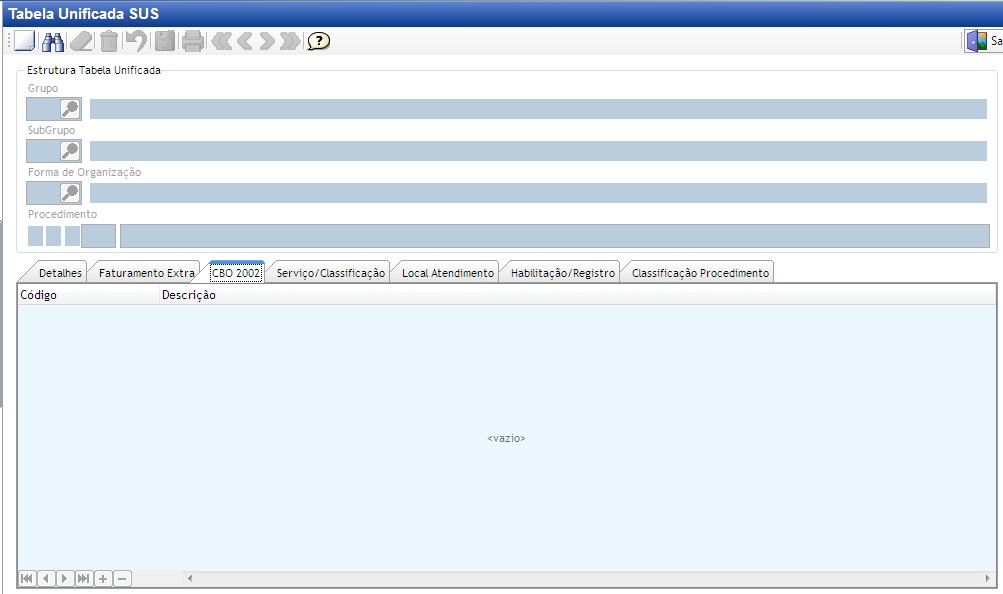
Task: Click the undo arrow icon
Action: coord(136,42)
